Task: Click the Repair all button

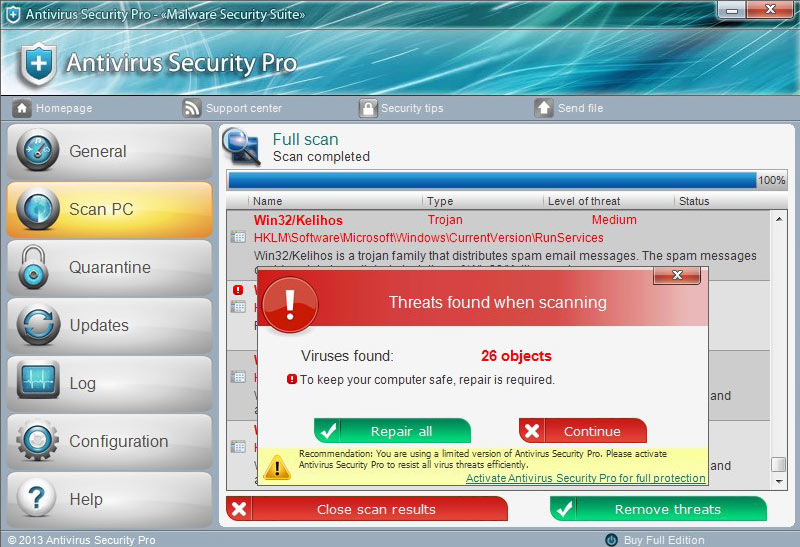Action: click(392, 431)
